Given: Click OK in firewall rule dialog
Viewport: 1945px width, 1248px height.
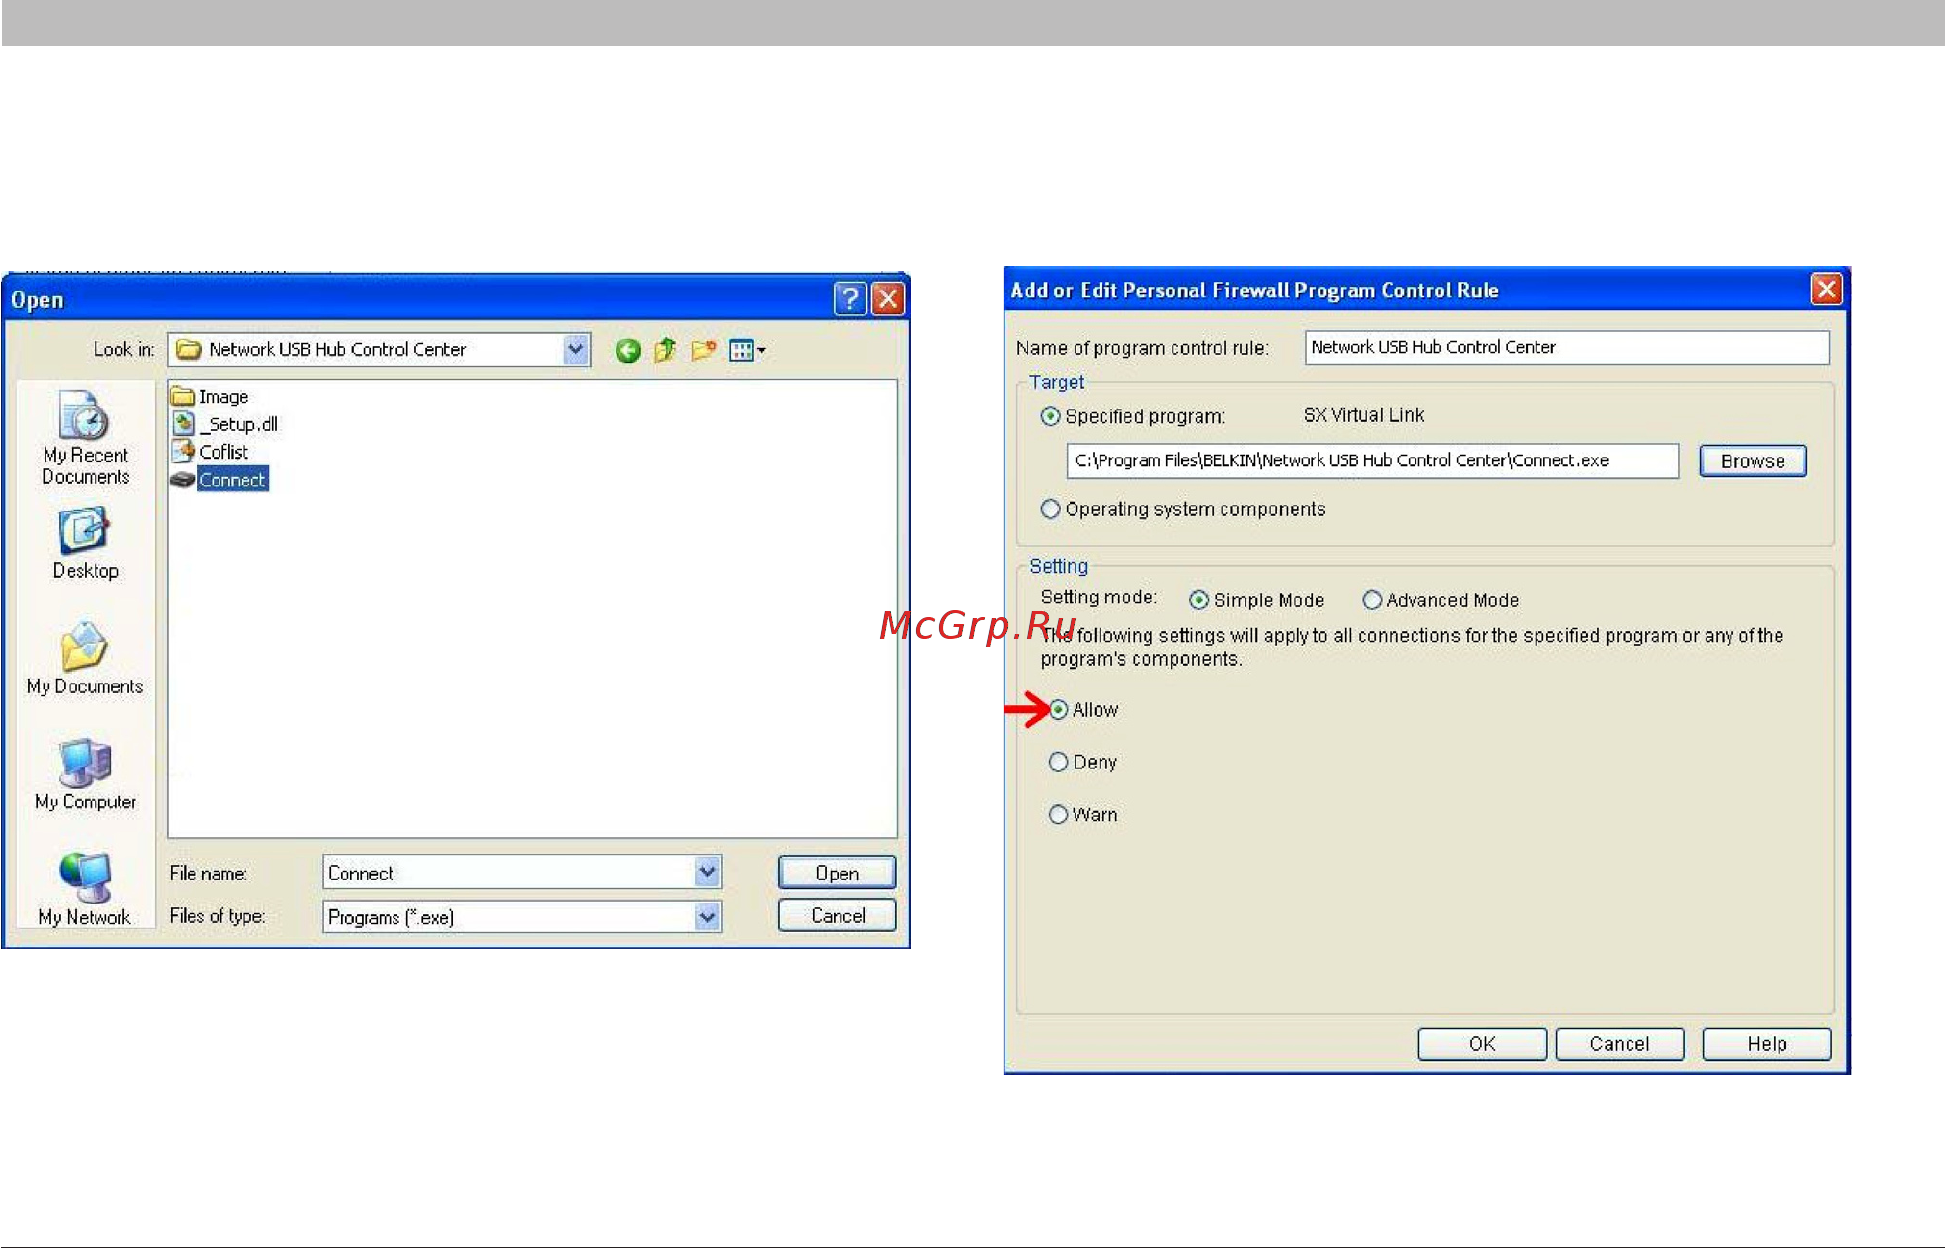Looking at the screenshot, I should click(x=1482, y=1044).
